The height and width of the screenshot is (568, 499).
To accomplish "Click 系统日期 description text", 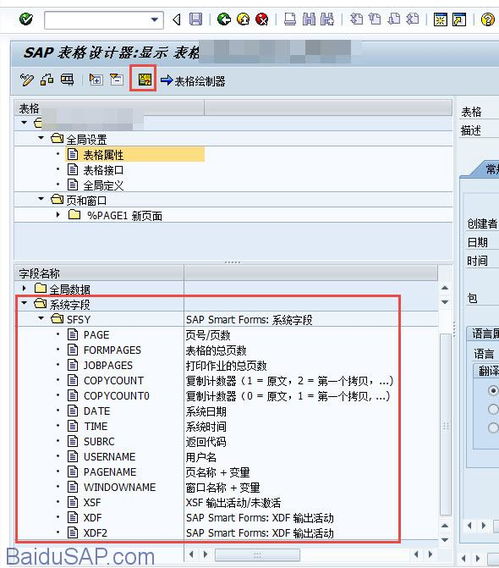I will pos(206,411).
